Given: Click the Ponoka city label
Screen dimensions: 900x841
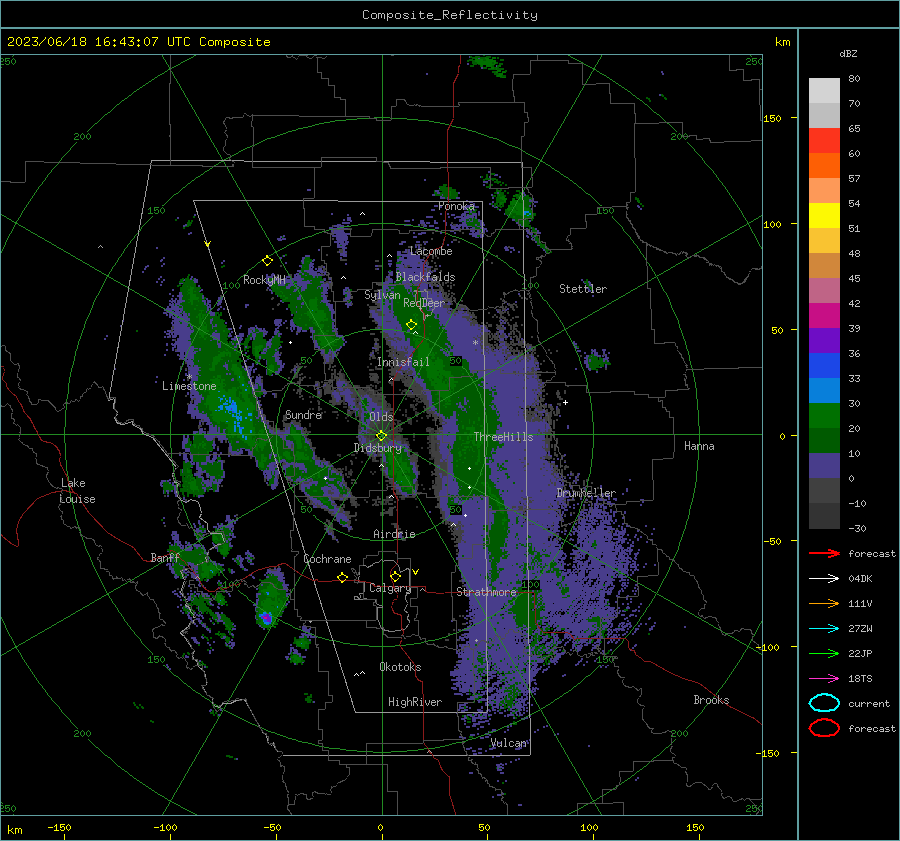Looking at the screenshot, I should point(456,206).
